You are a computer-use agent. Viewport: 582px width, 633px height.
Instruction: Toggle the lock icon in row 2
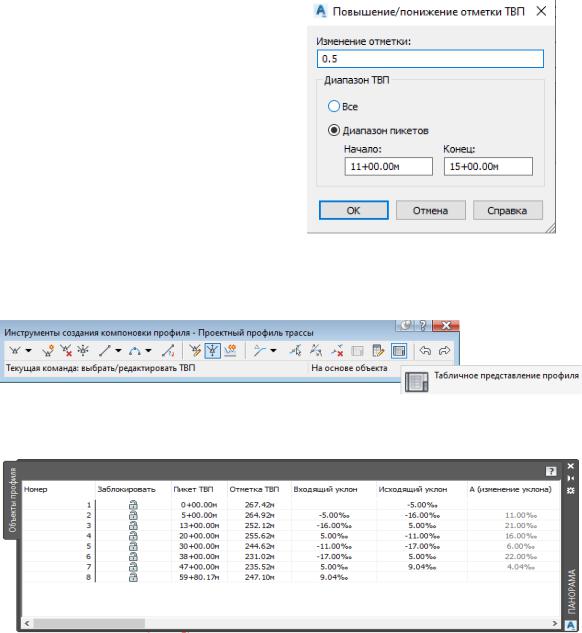pyautogui.click(x=133, y=515)
